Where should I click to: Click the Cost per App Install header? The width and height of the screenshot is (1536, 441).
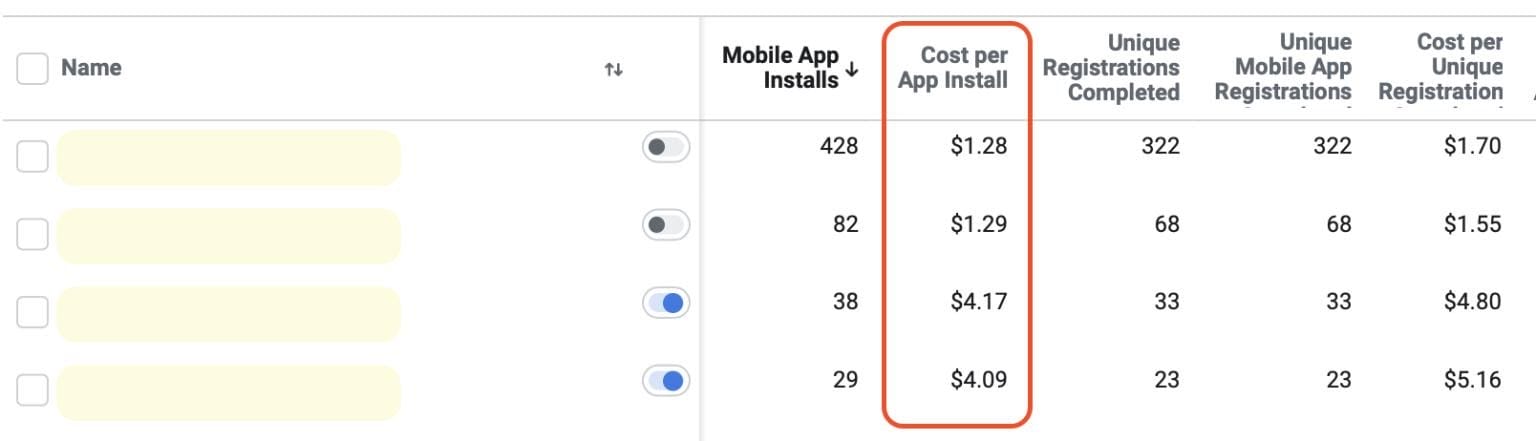tap(953, 68)
